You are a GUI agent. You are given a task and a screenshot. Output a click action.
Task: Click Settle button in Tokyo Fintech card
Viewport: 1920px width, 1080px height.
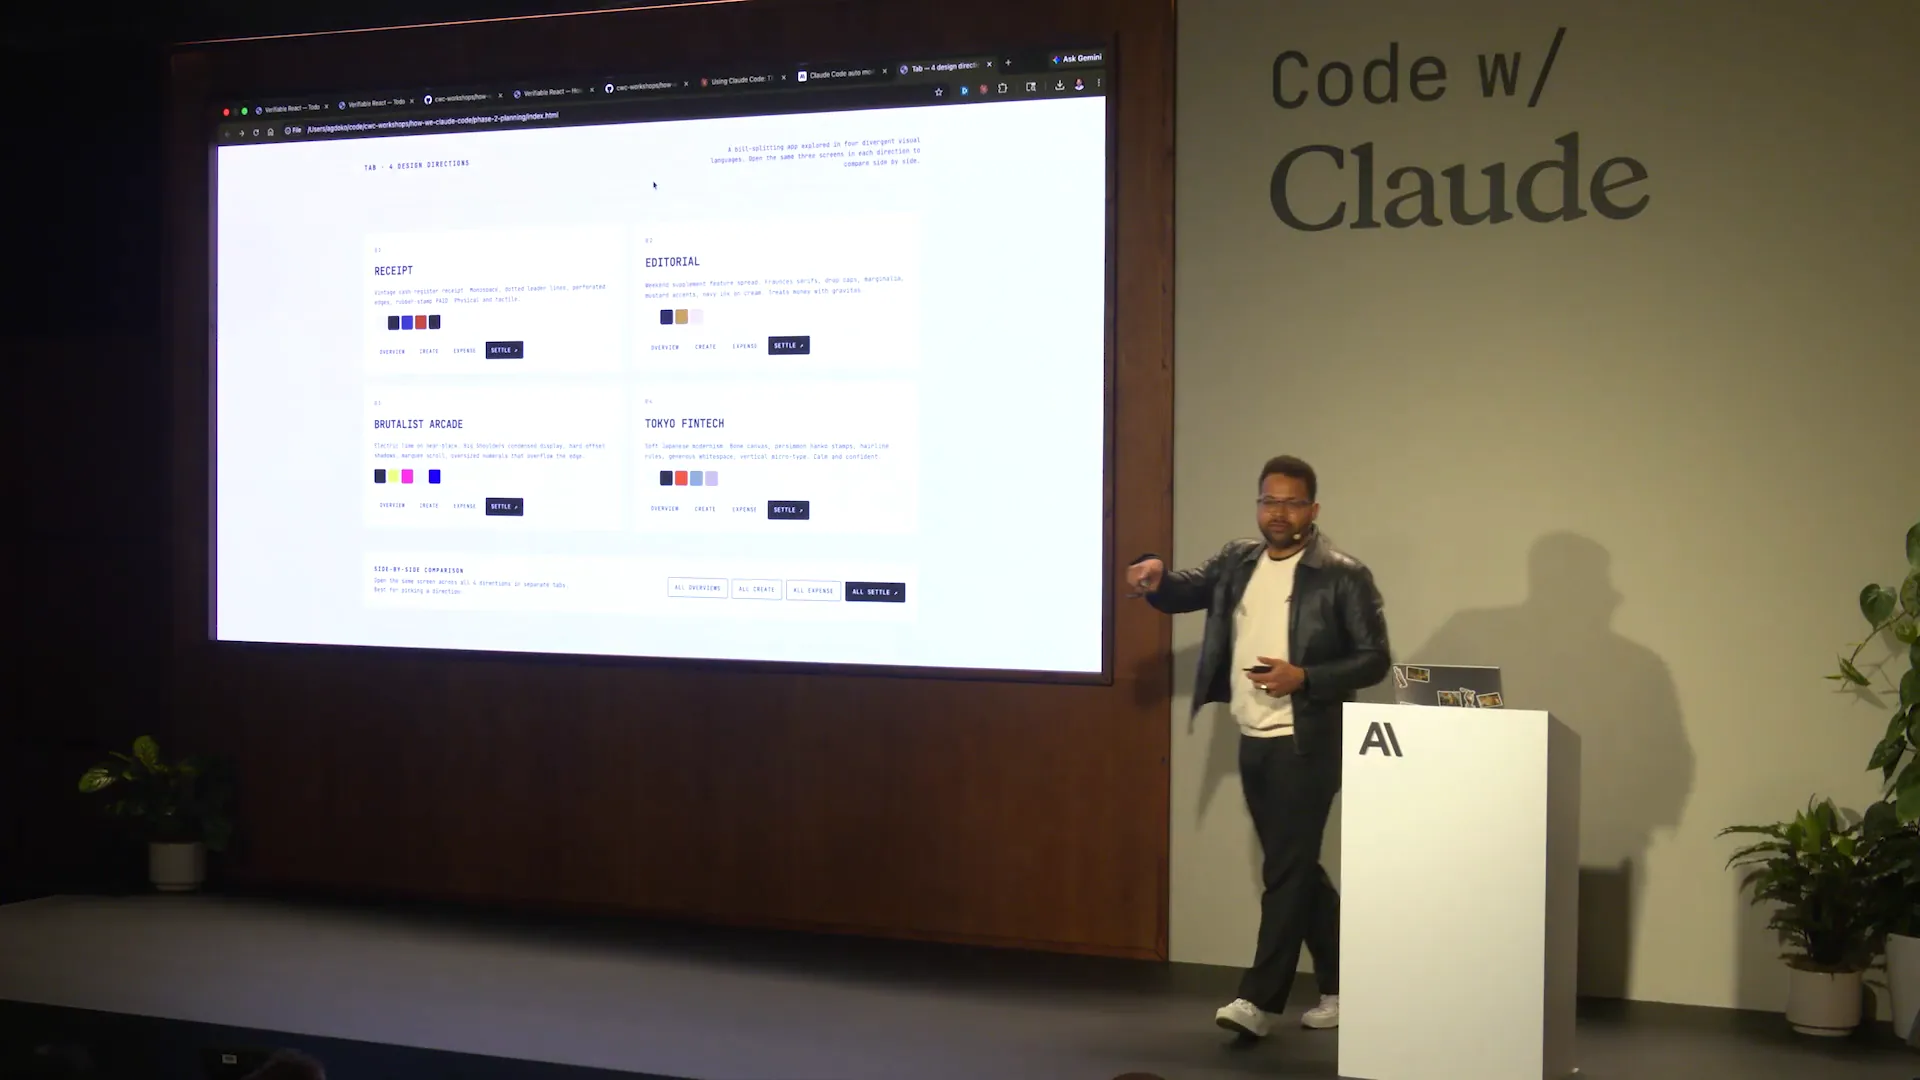coord(788,510)
